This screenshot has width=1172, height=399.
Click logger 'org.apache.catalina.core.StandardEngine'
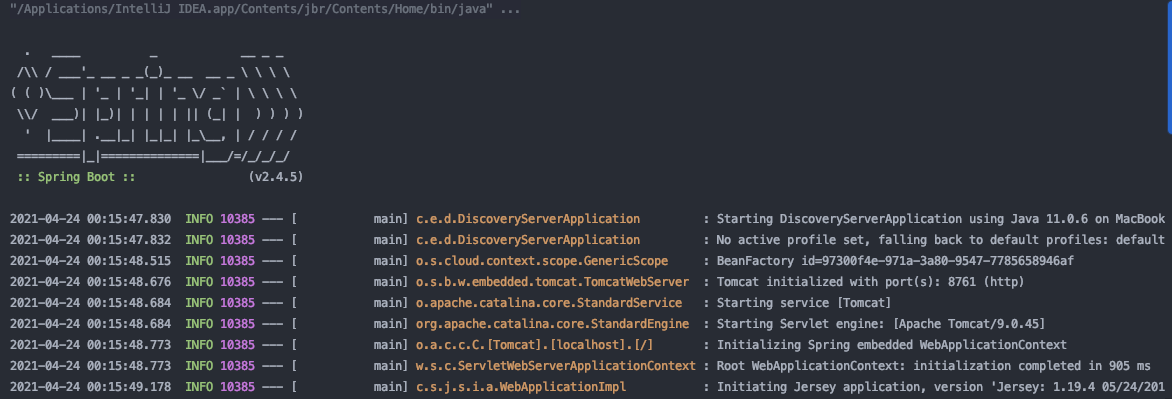click(x=552, y=324)
